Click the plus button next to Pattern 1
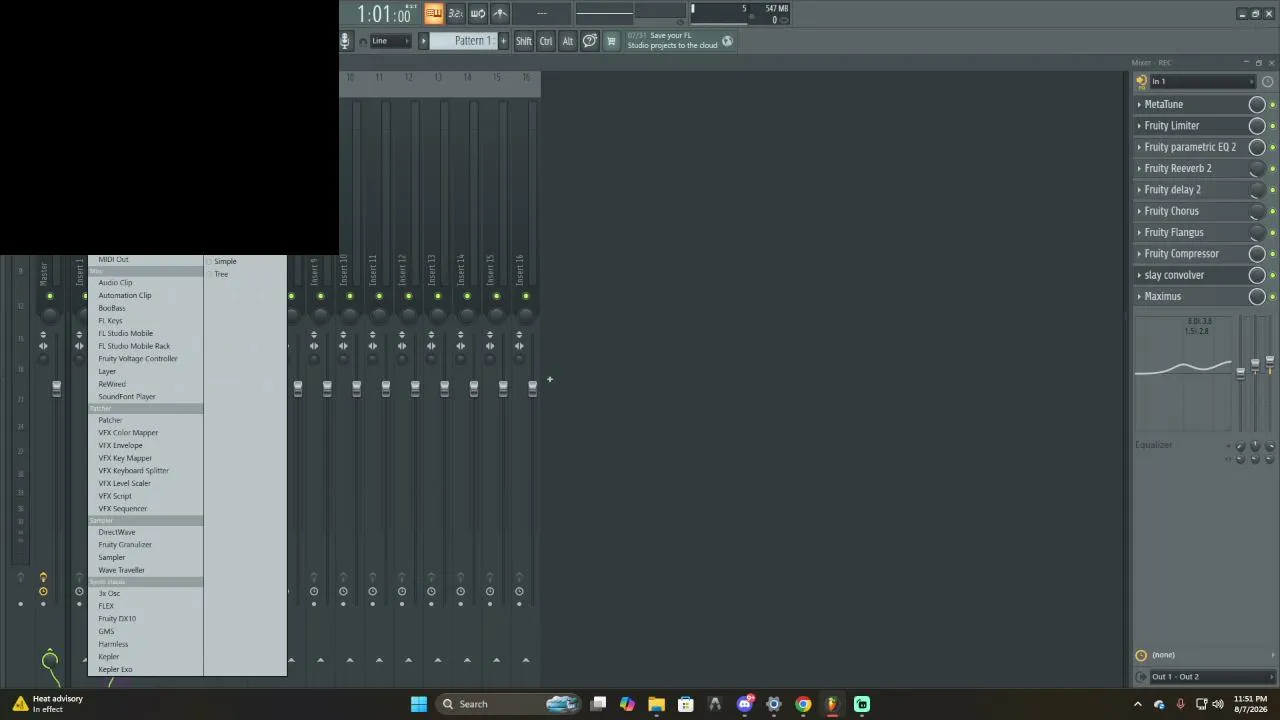The image size is (1280, 720). (503, 41)
